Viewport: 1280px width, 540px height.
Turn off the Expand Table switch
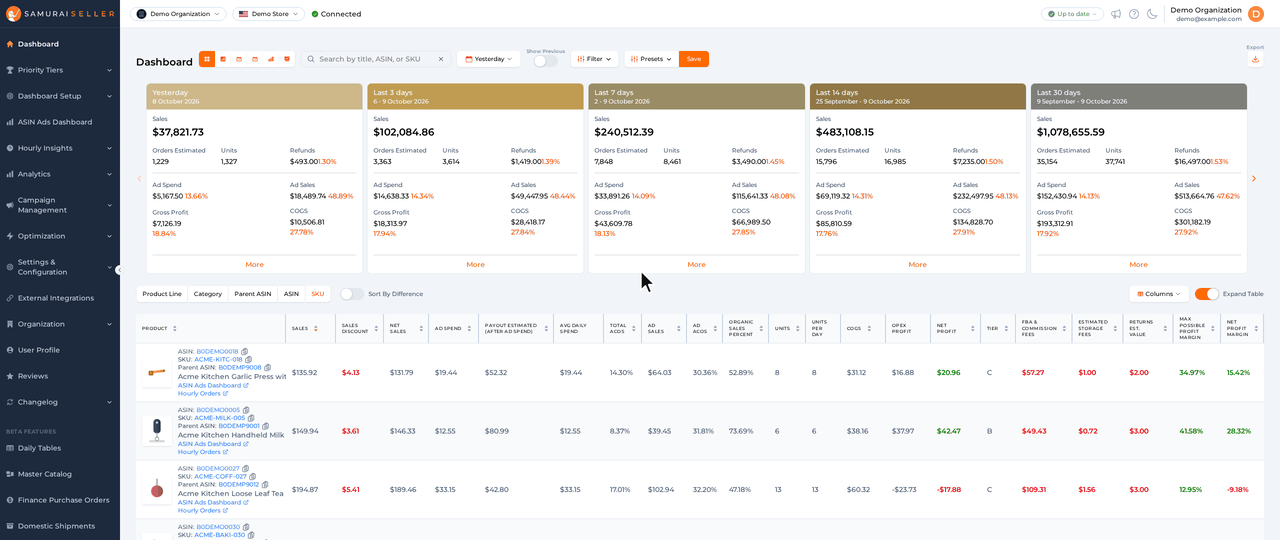coord(1207,294)
